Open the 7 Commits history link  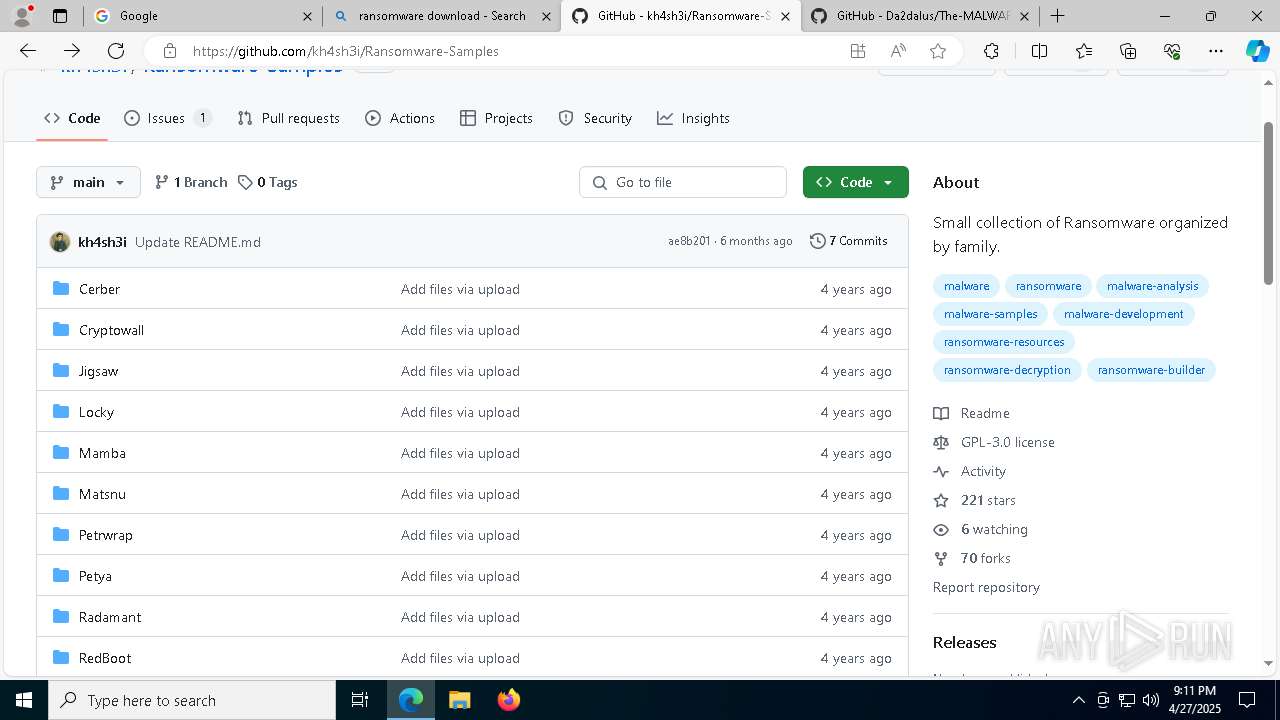849,241
